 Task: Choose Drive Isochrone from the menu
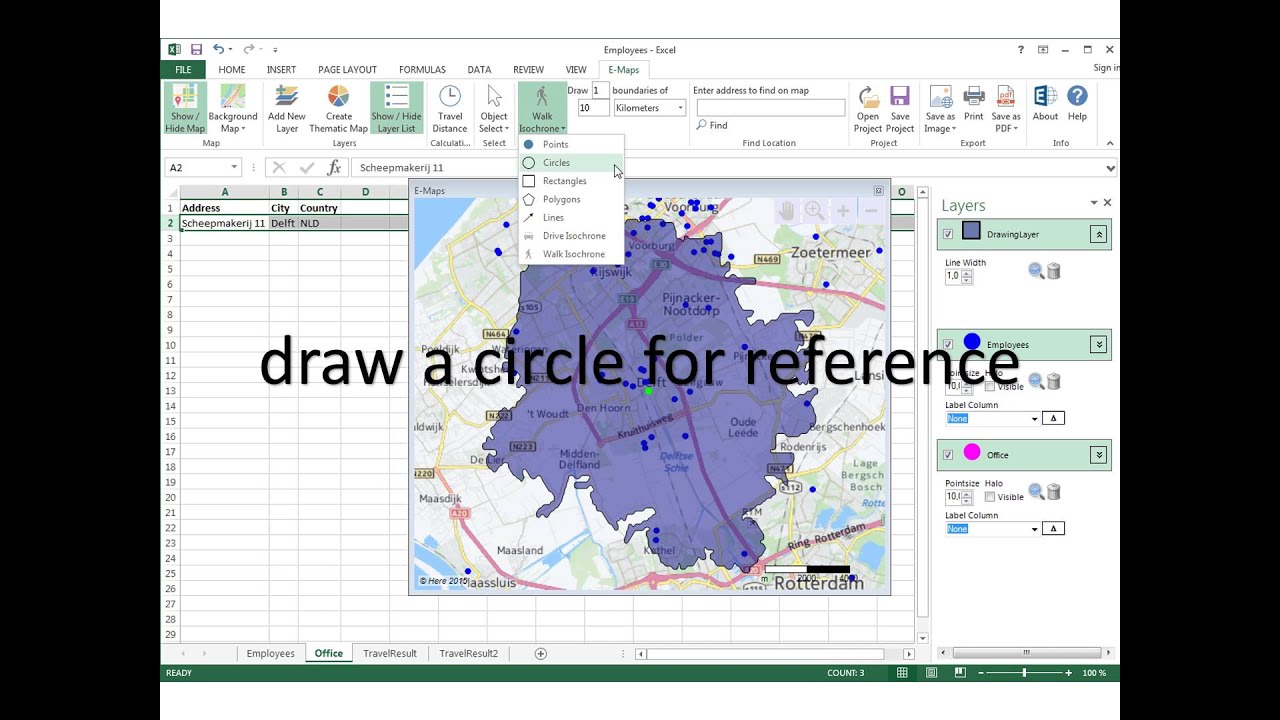(570, 236)
